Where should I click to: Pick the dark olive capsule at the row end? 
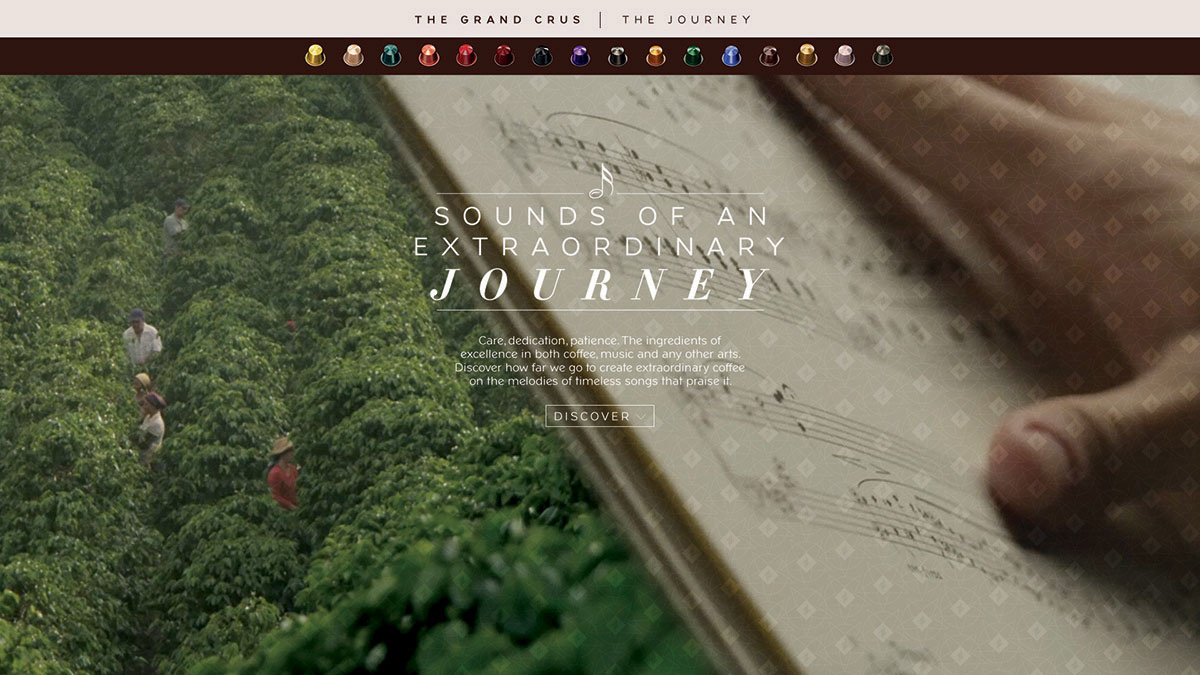pyautogui.click(x=882, y=56)
